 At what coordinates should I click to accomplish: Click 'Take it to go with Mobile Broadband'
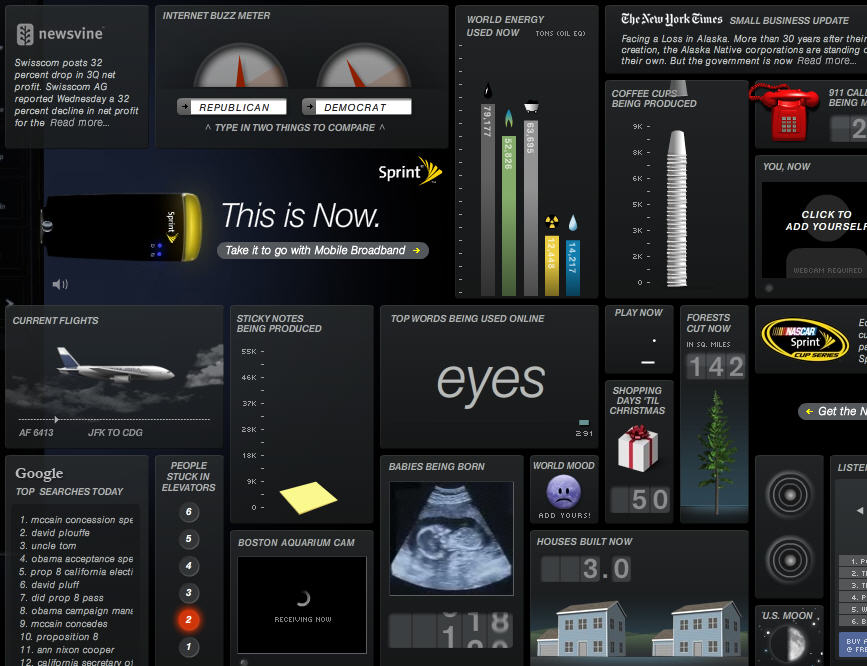click(322, 250)
